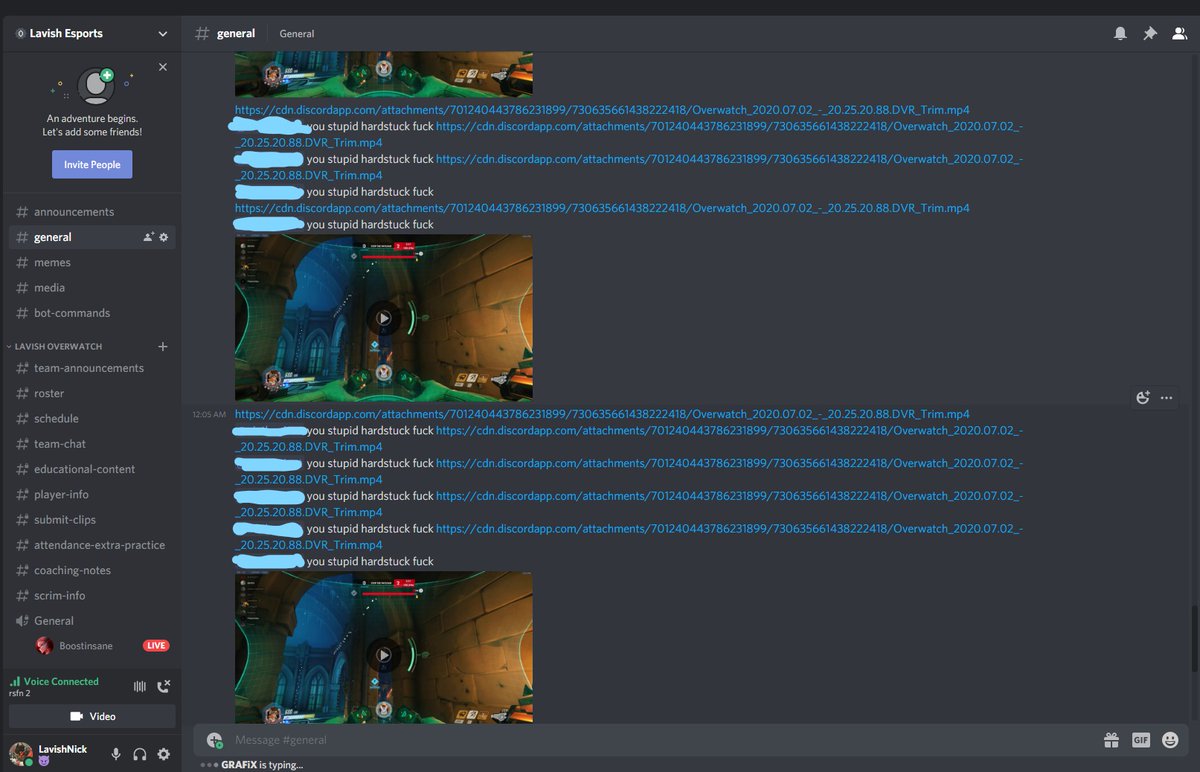Open notification settings bell icon
This screenshot has width=1200, height=772.
tap(1120, 33)
